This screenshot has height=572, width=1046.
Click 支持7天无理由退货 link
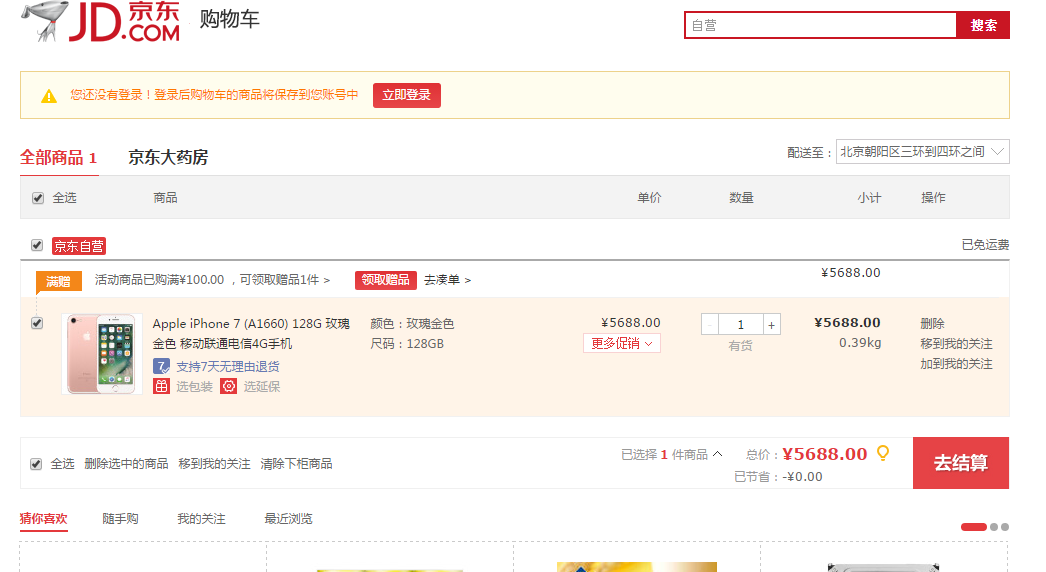[227, 366]
